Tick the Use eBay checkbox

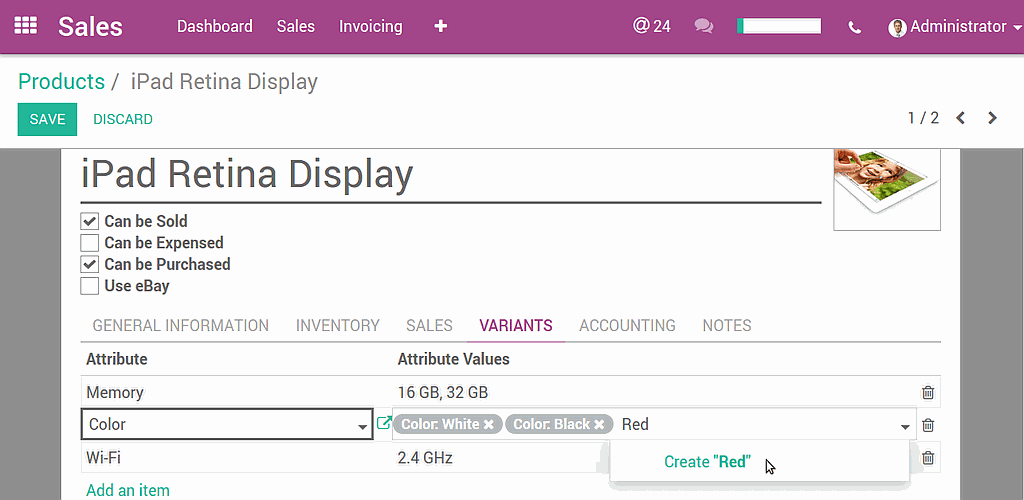pos(90,286)
